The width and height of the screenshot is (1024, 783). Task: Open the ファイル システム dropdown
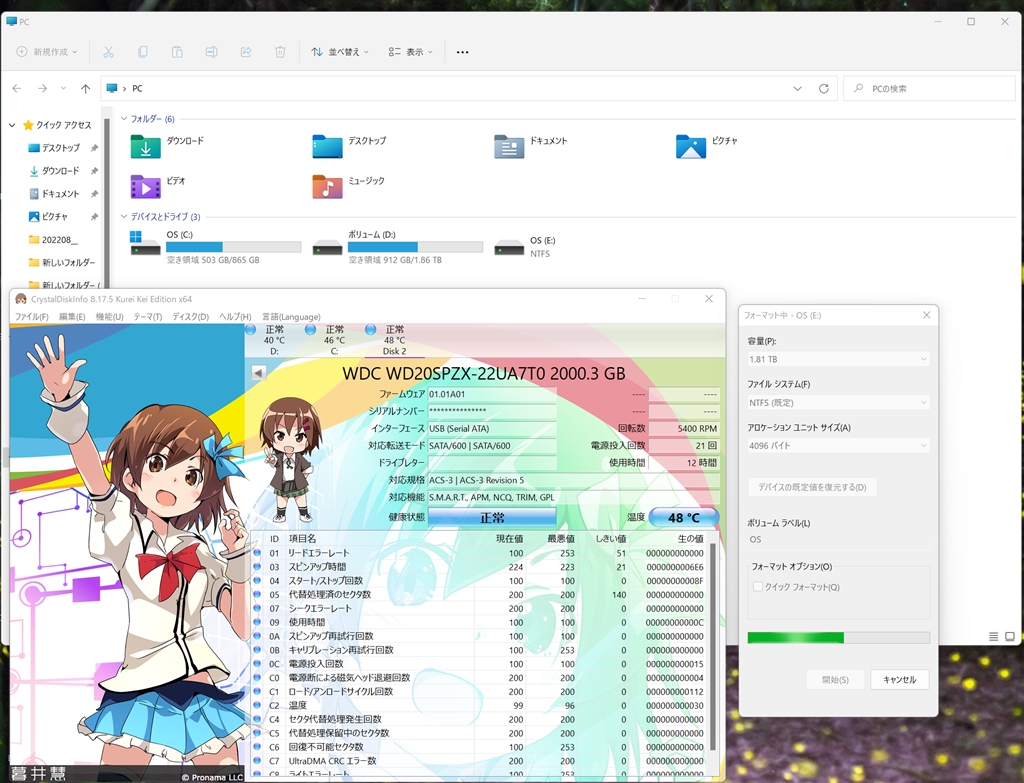(x=838, y=402)
